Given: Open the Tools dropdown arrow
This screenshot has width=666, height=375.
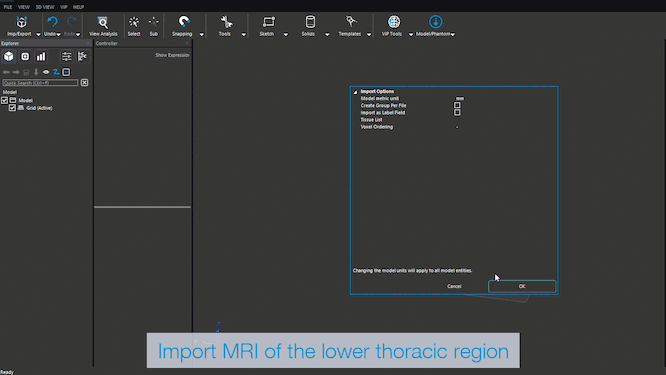Looking at the screenshot, I should click(x=244, y=34).
